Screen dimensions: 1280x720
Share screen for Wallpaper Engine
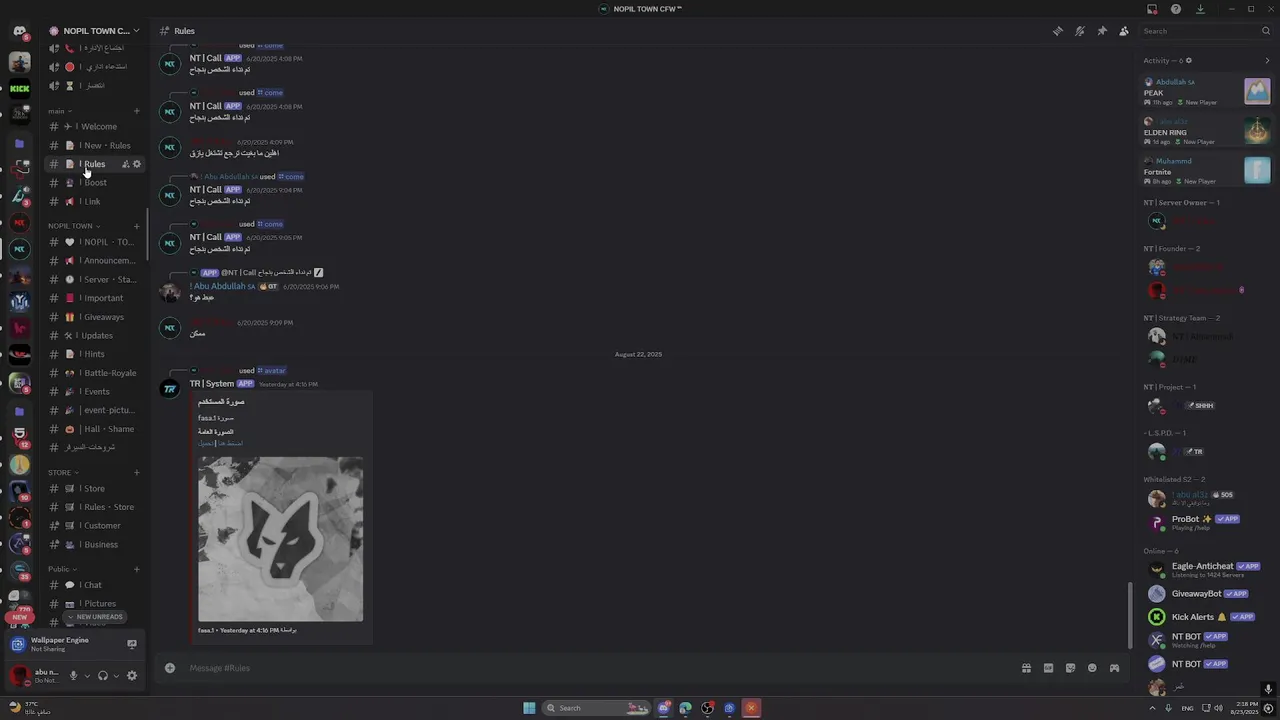(131, 645)
